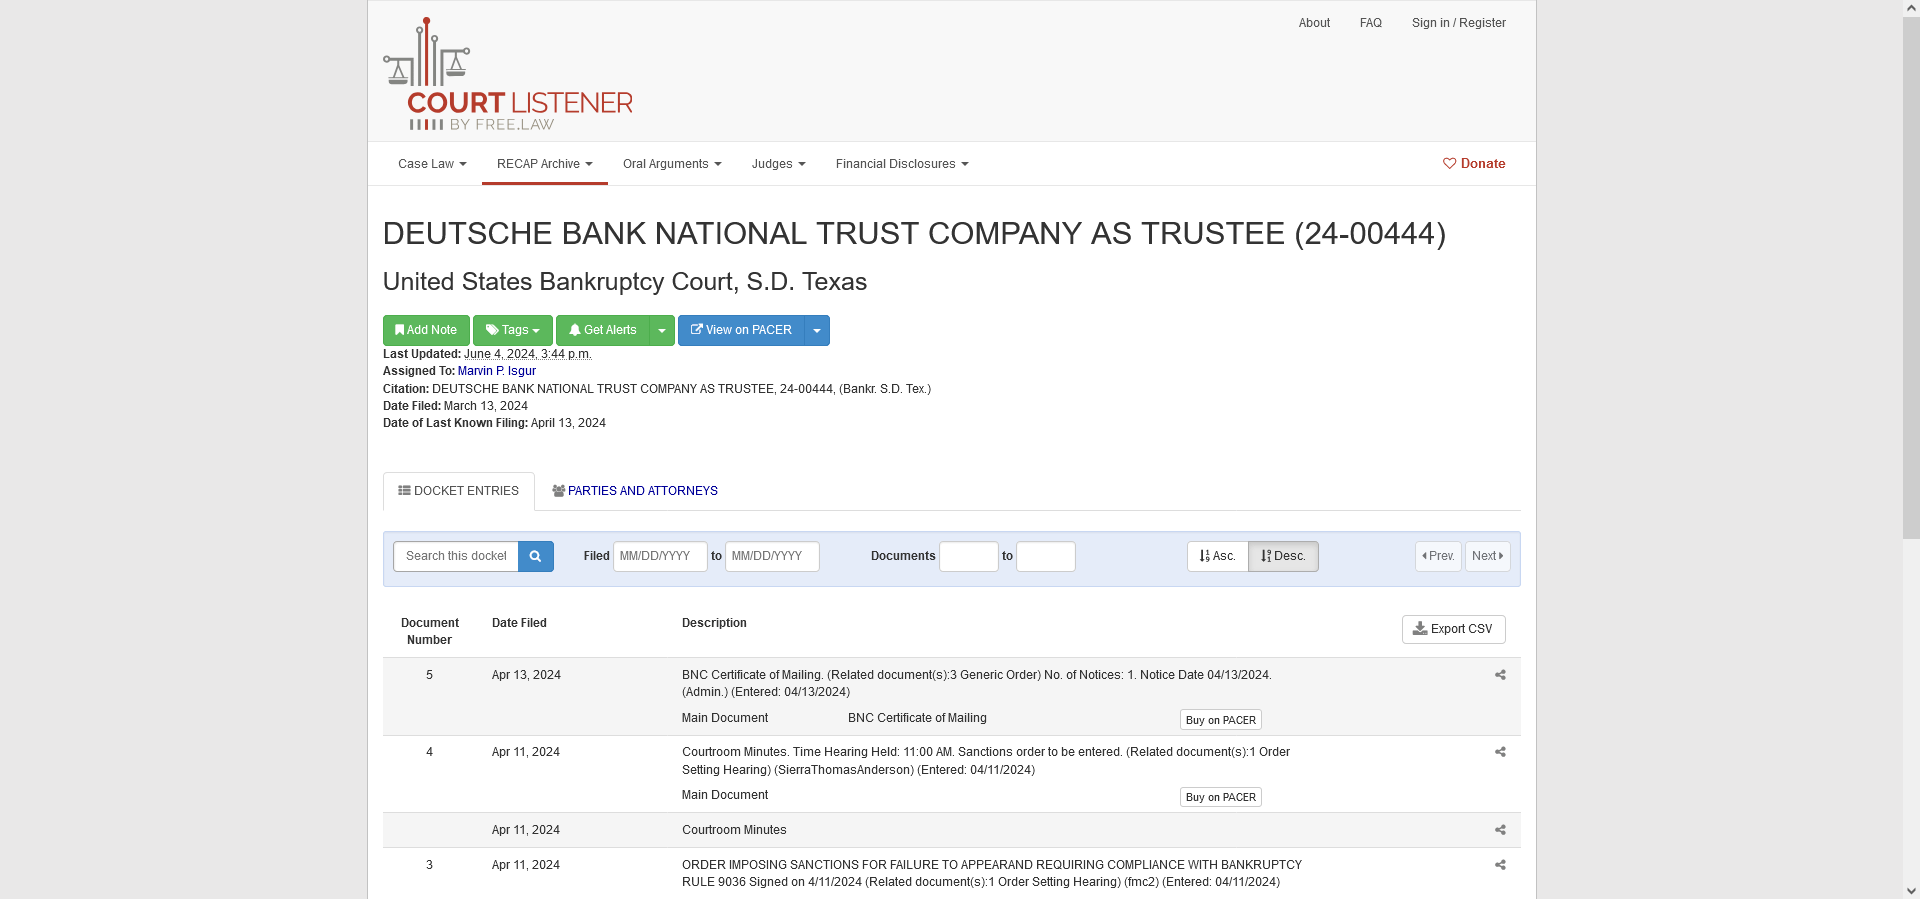Open the Financial Disclosures menu
The image size is (1920, 899).
(x=902, y=164)
